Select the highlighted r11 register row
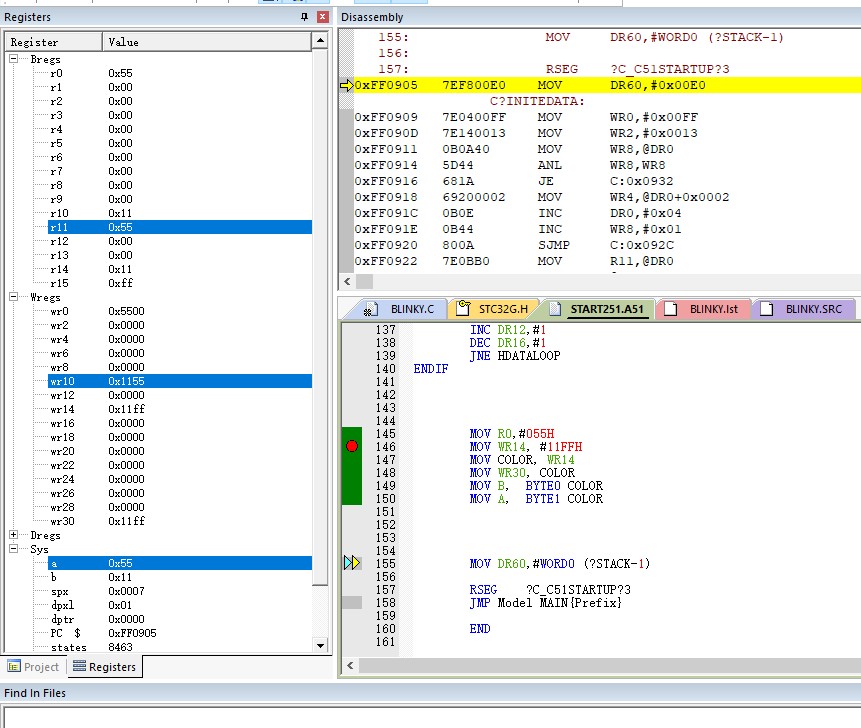This screenshot has height=728, width=861. [x=180, y=227]
